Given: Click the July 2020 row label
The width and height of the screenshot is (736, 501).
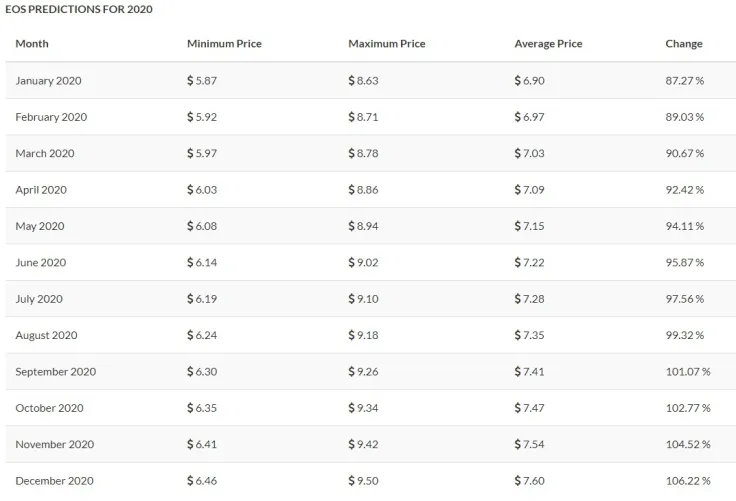Looking at the screenshot, I should point(39,299).
